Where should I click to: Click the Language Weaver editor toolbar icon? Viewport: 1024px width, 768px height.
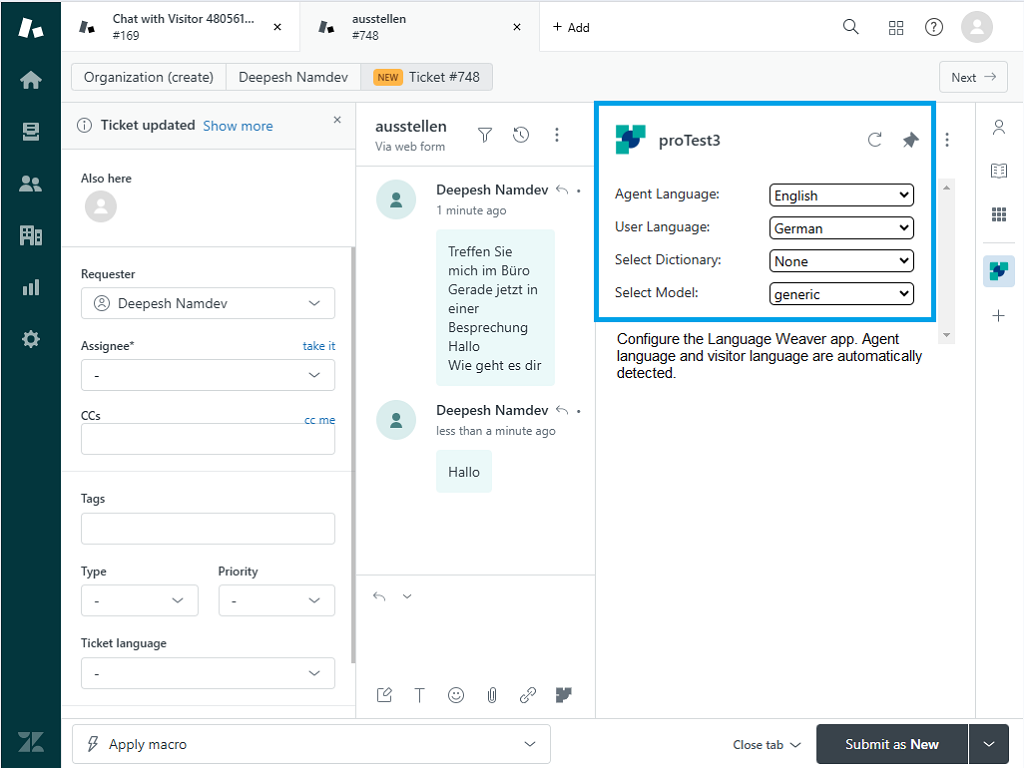pos(564,695)
